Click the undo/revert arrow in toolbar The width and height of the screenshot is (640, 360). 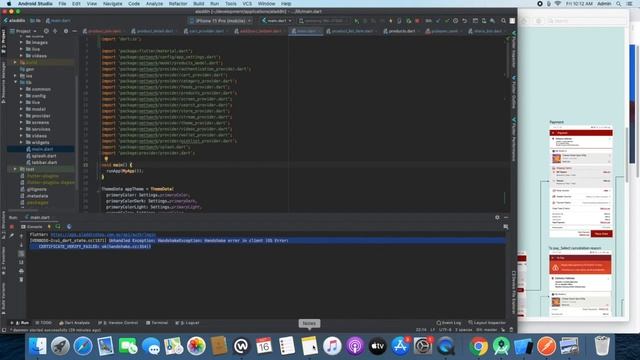pyautogui.click(x=464, y=21)
